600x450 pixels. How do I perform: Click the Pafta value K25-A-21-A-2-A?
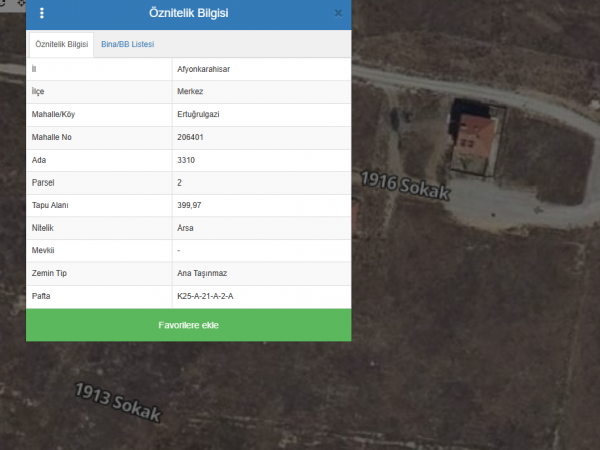point(211,297)
